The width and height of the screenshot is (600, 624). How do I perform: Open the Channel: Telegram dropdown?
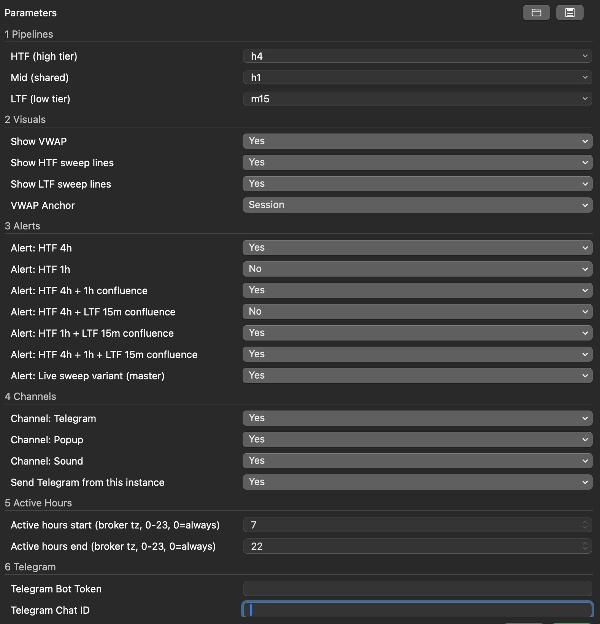click(x=418, y=418)
